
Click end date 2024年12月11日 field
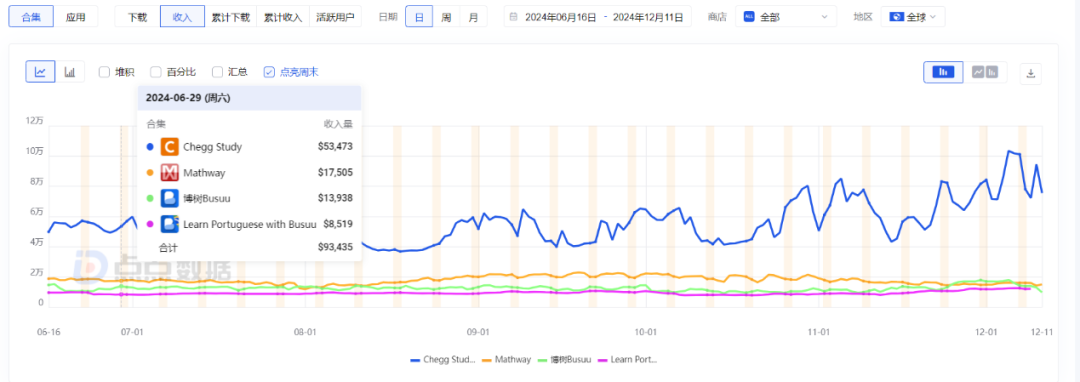click(x=647, y=17)
